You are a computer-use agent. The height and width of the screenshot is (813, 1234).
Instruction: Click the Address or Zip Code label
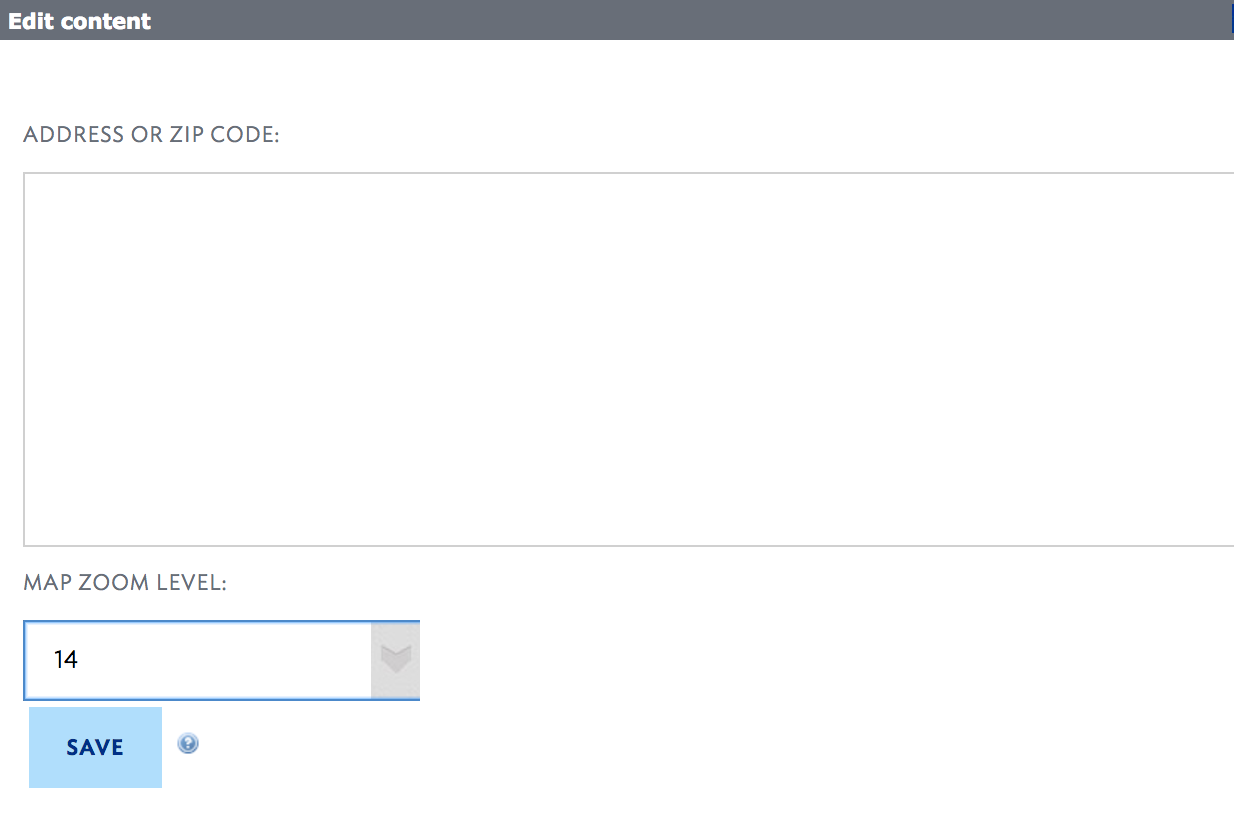[151, 135]
